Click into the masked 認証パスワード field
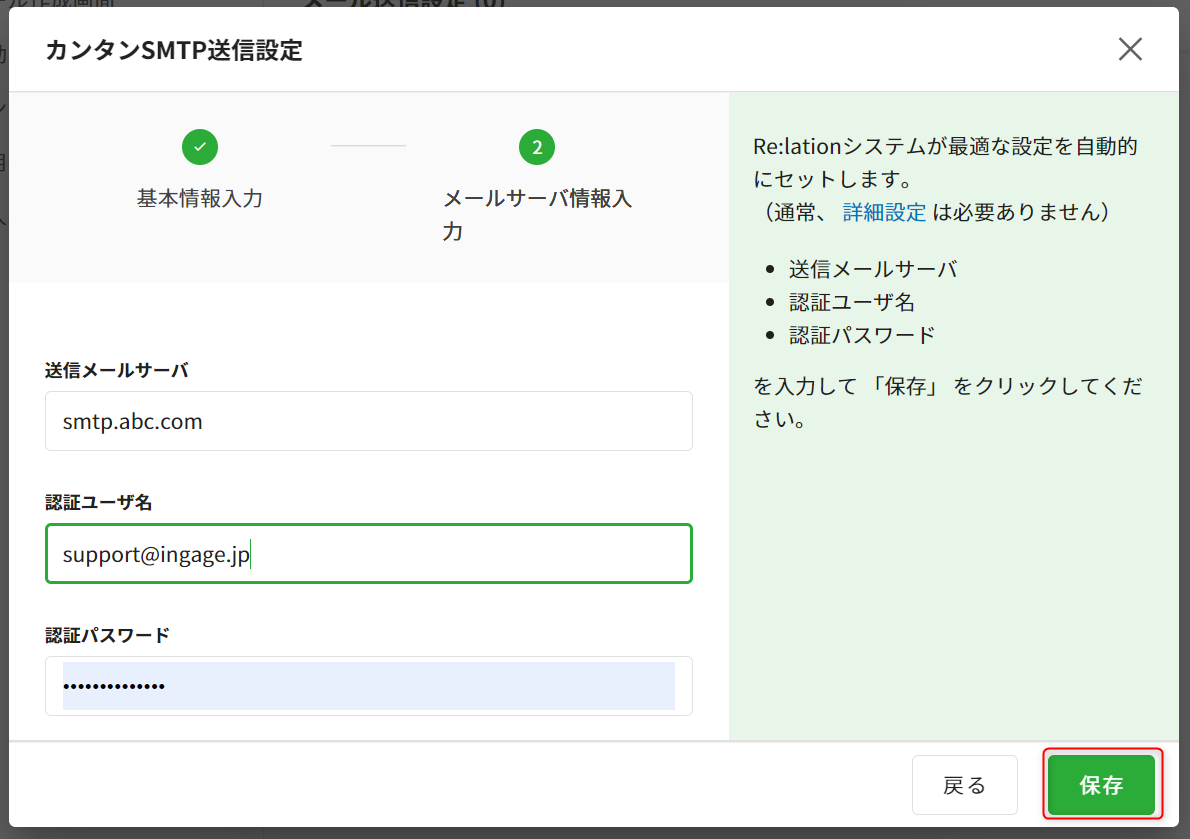This screenshot has width=1190, height=839. [368, 686]
